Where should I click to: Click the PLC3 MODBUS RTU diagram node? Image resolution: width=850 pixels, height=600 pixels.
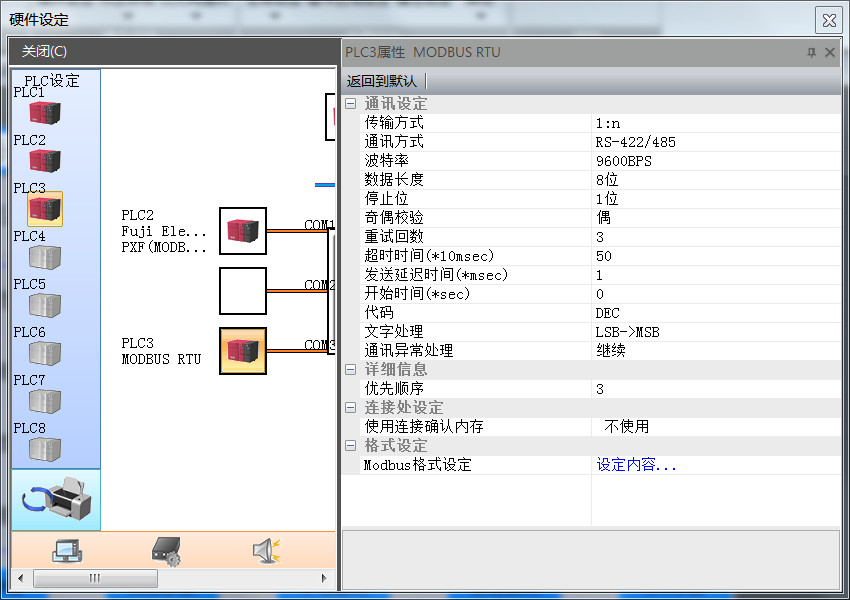pos(243,351)
